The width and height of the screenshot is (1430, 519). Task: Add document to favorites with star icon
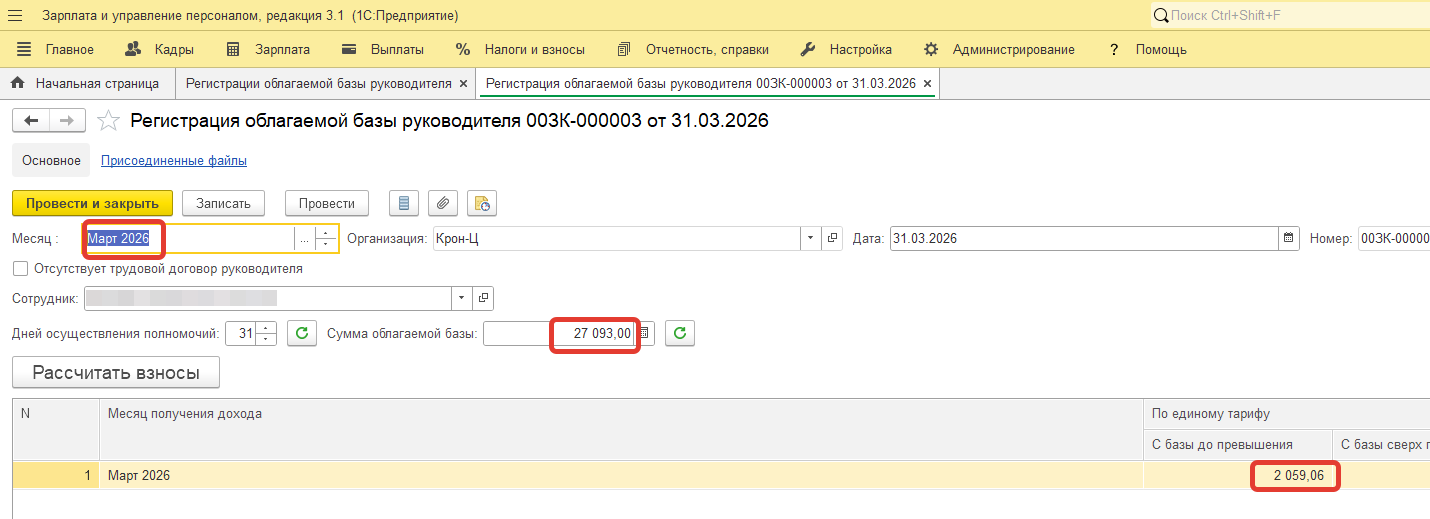pos(108,121)
